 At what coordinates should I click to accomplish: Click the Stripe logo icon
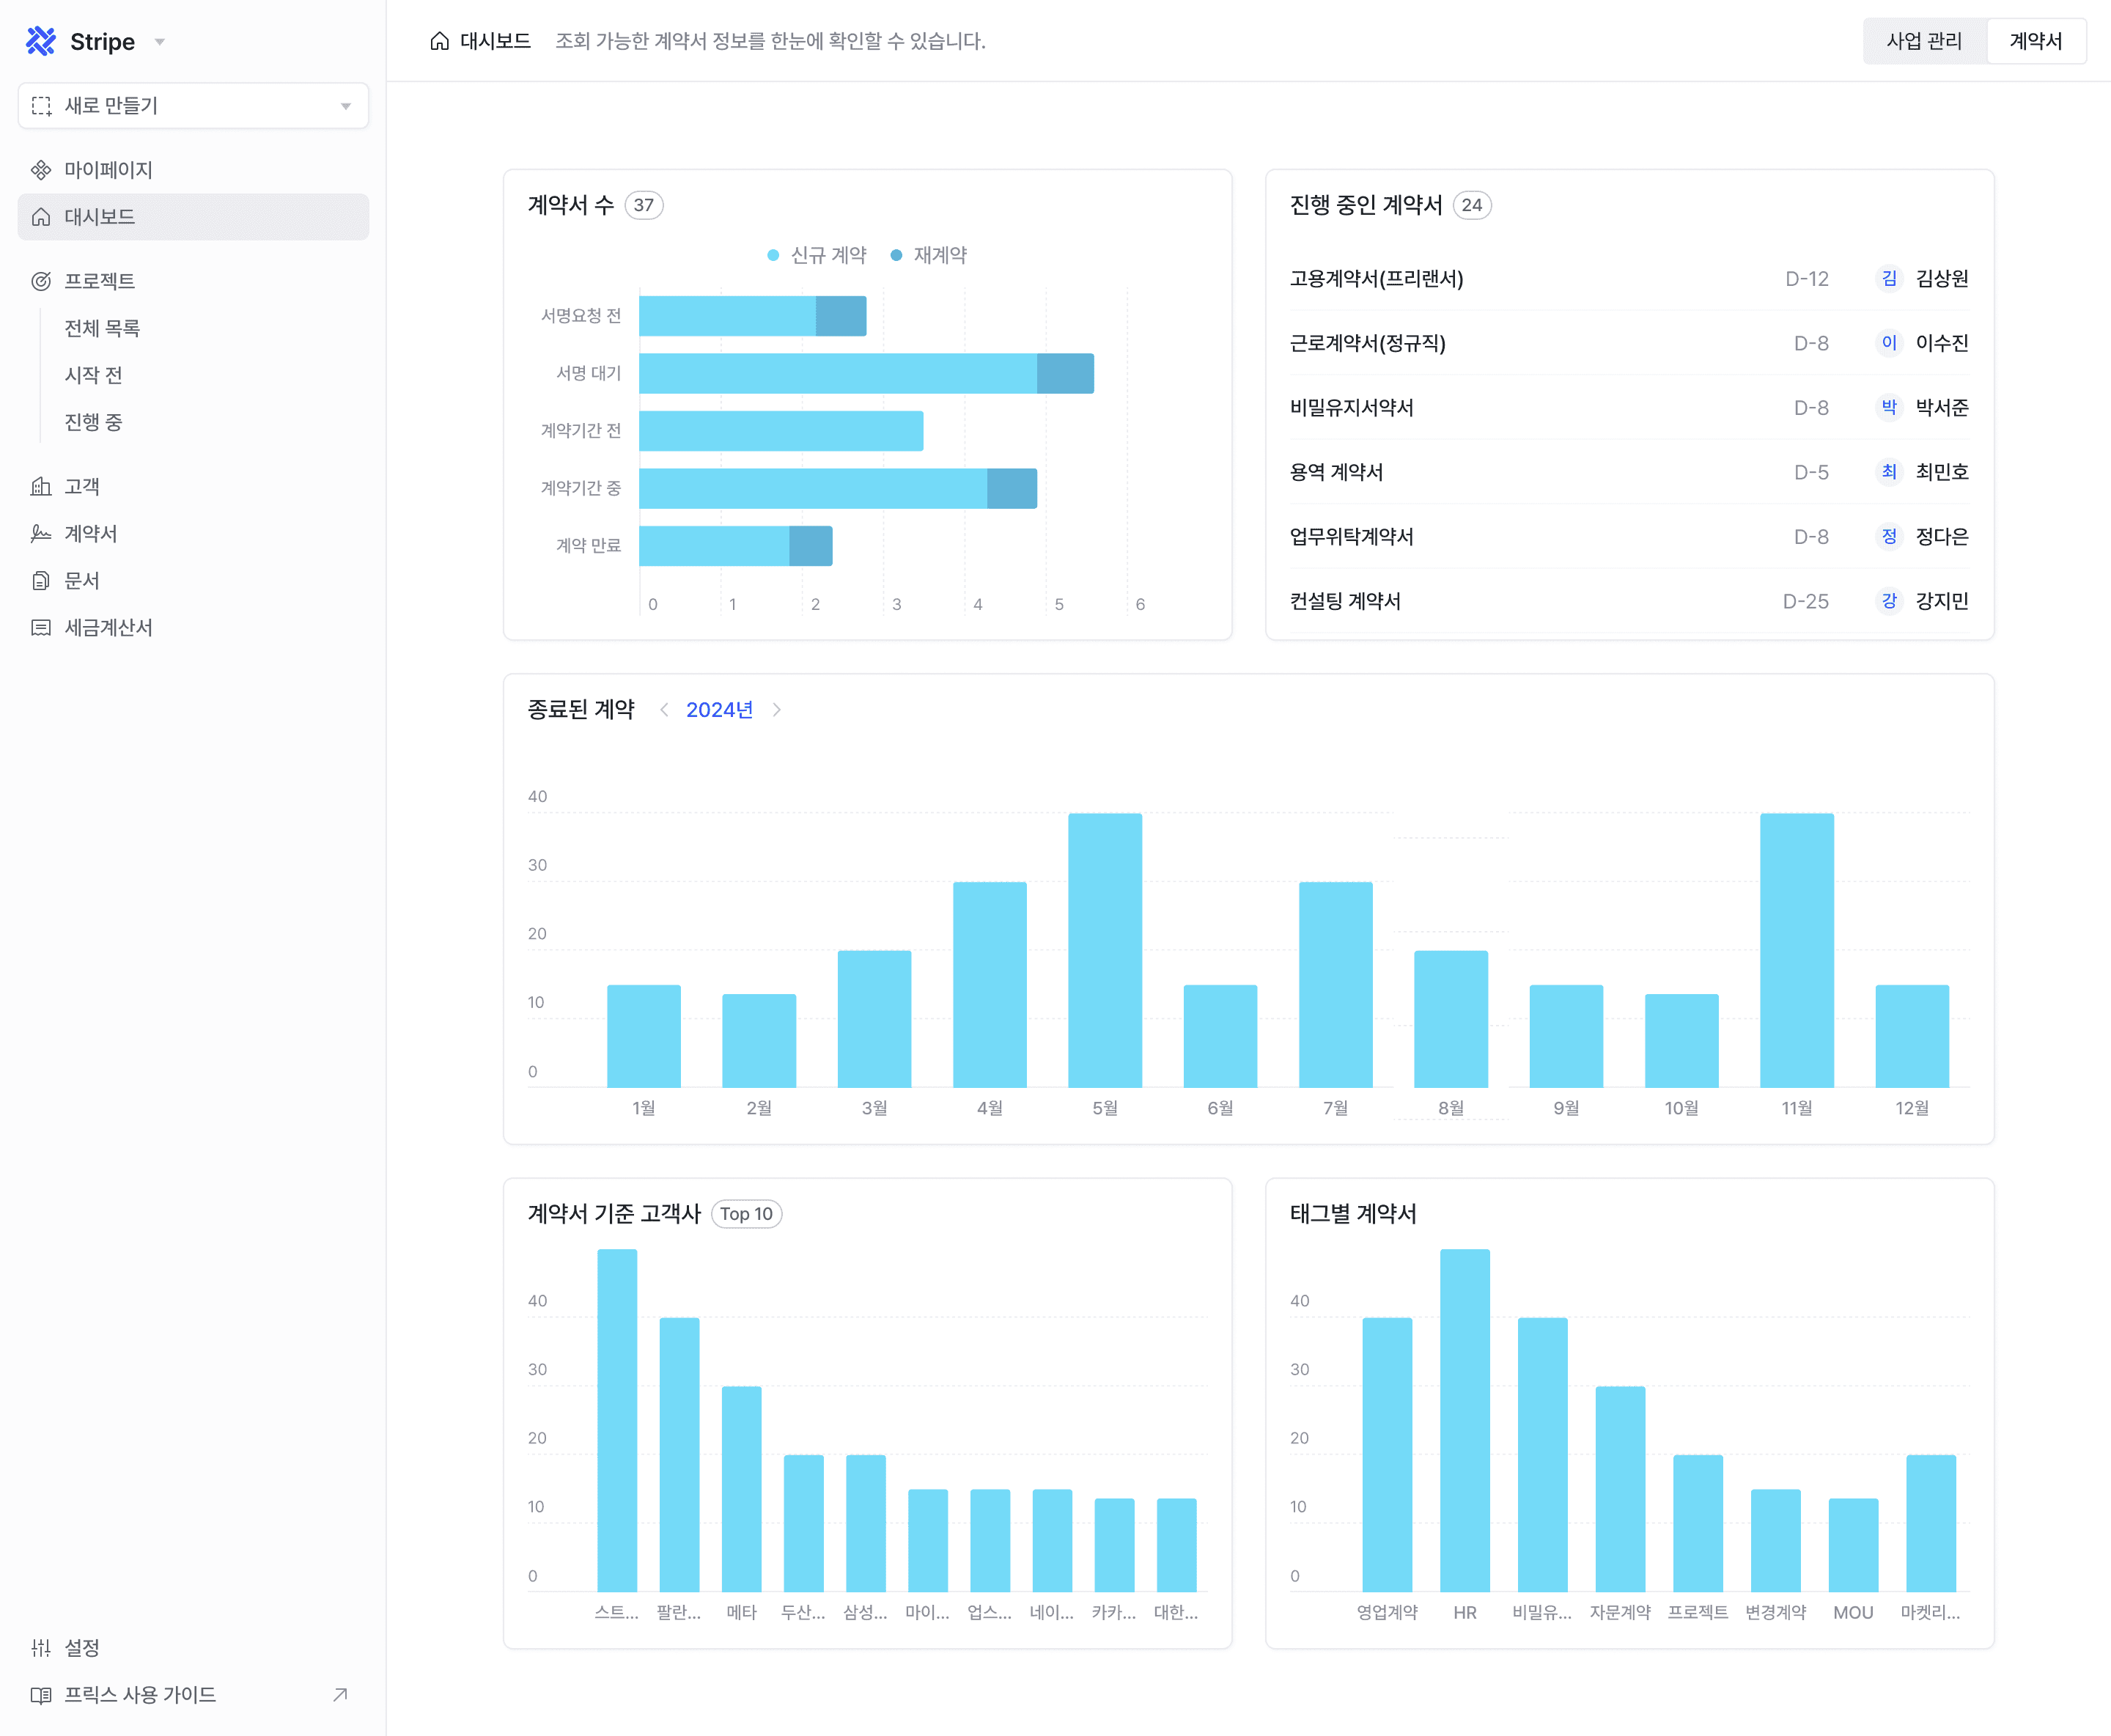[x=41, y=41]
